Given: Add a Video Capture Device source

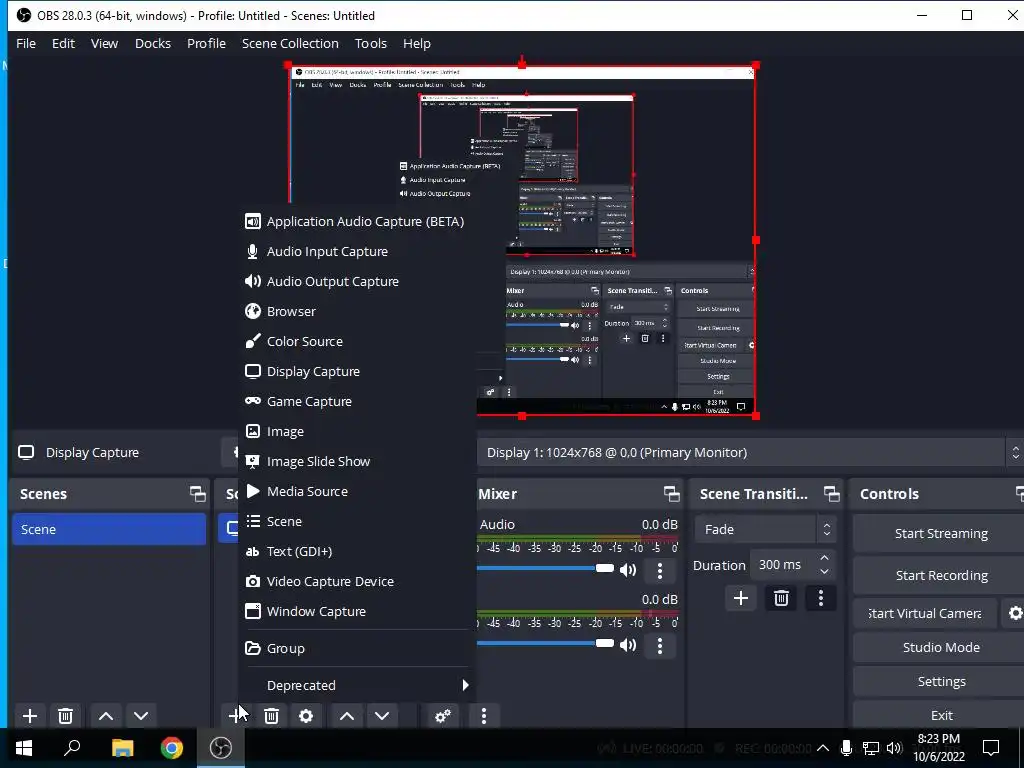Looking at the screenshot, I should tap(357, 582).
